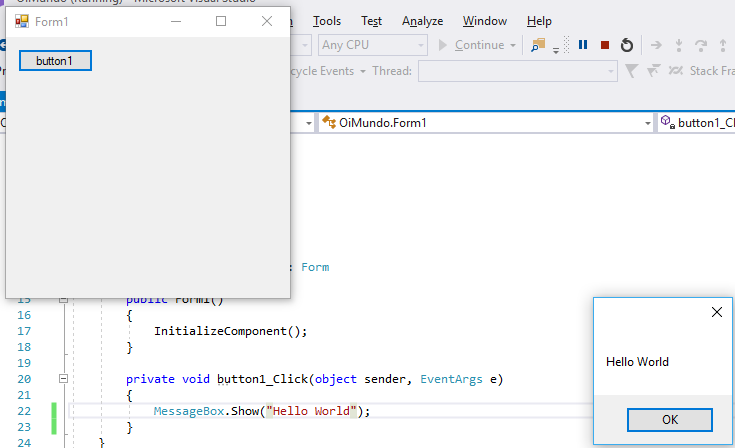Open the OiMundo.Form1 class dropdown
735x448 pixels.
pos(486,123)
